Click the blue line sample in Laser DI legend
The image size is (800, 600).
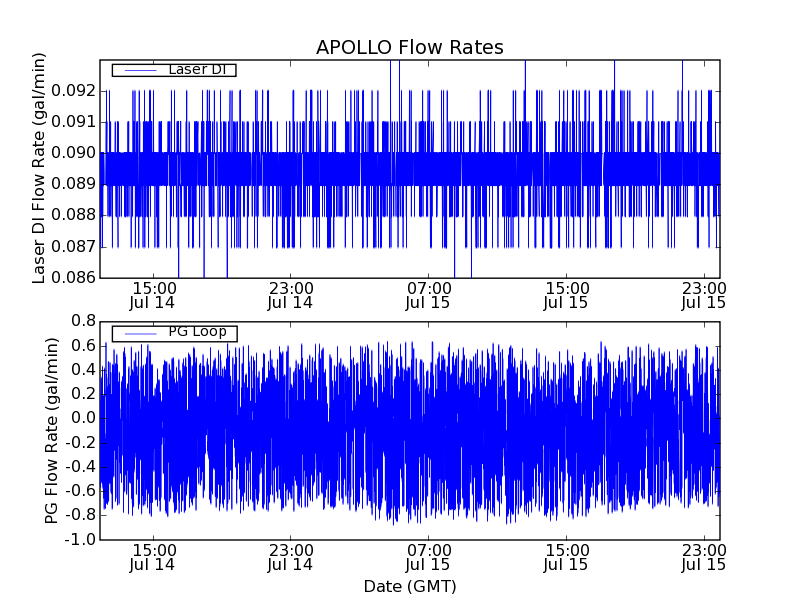(x=138, y=70)
